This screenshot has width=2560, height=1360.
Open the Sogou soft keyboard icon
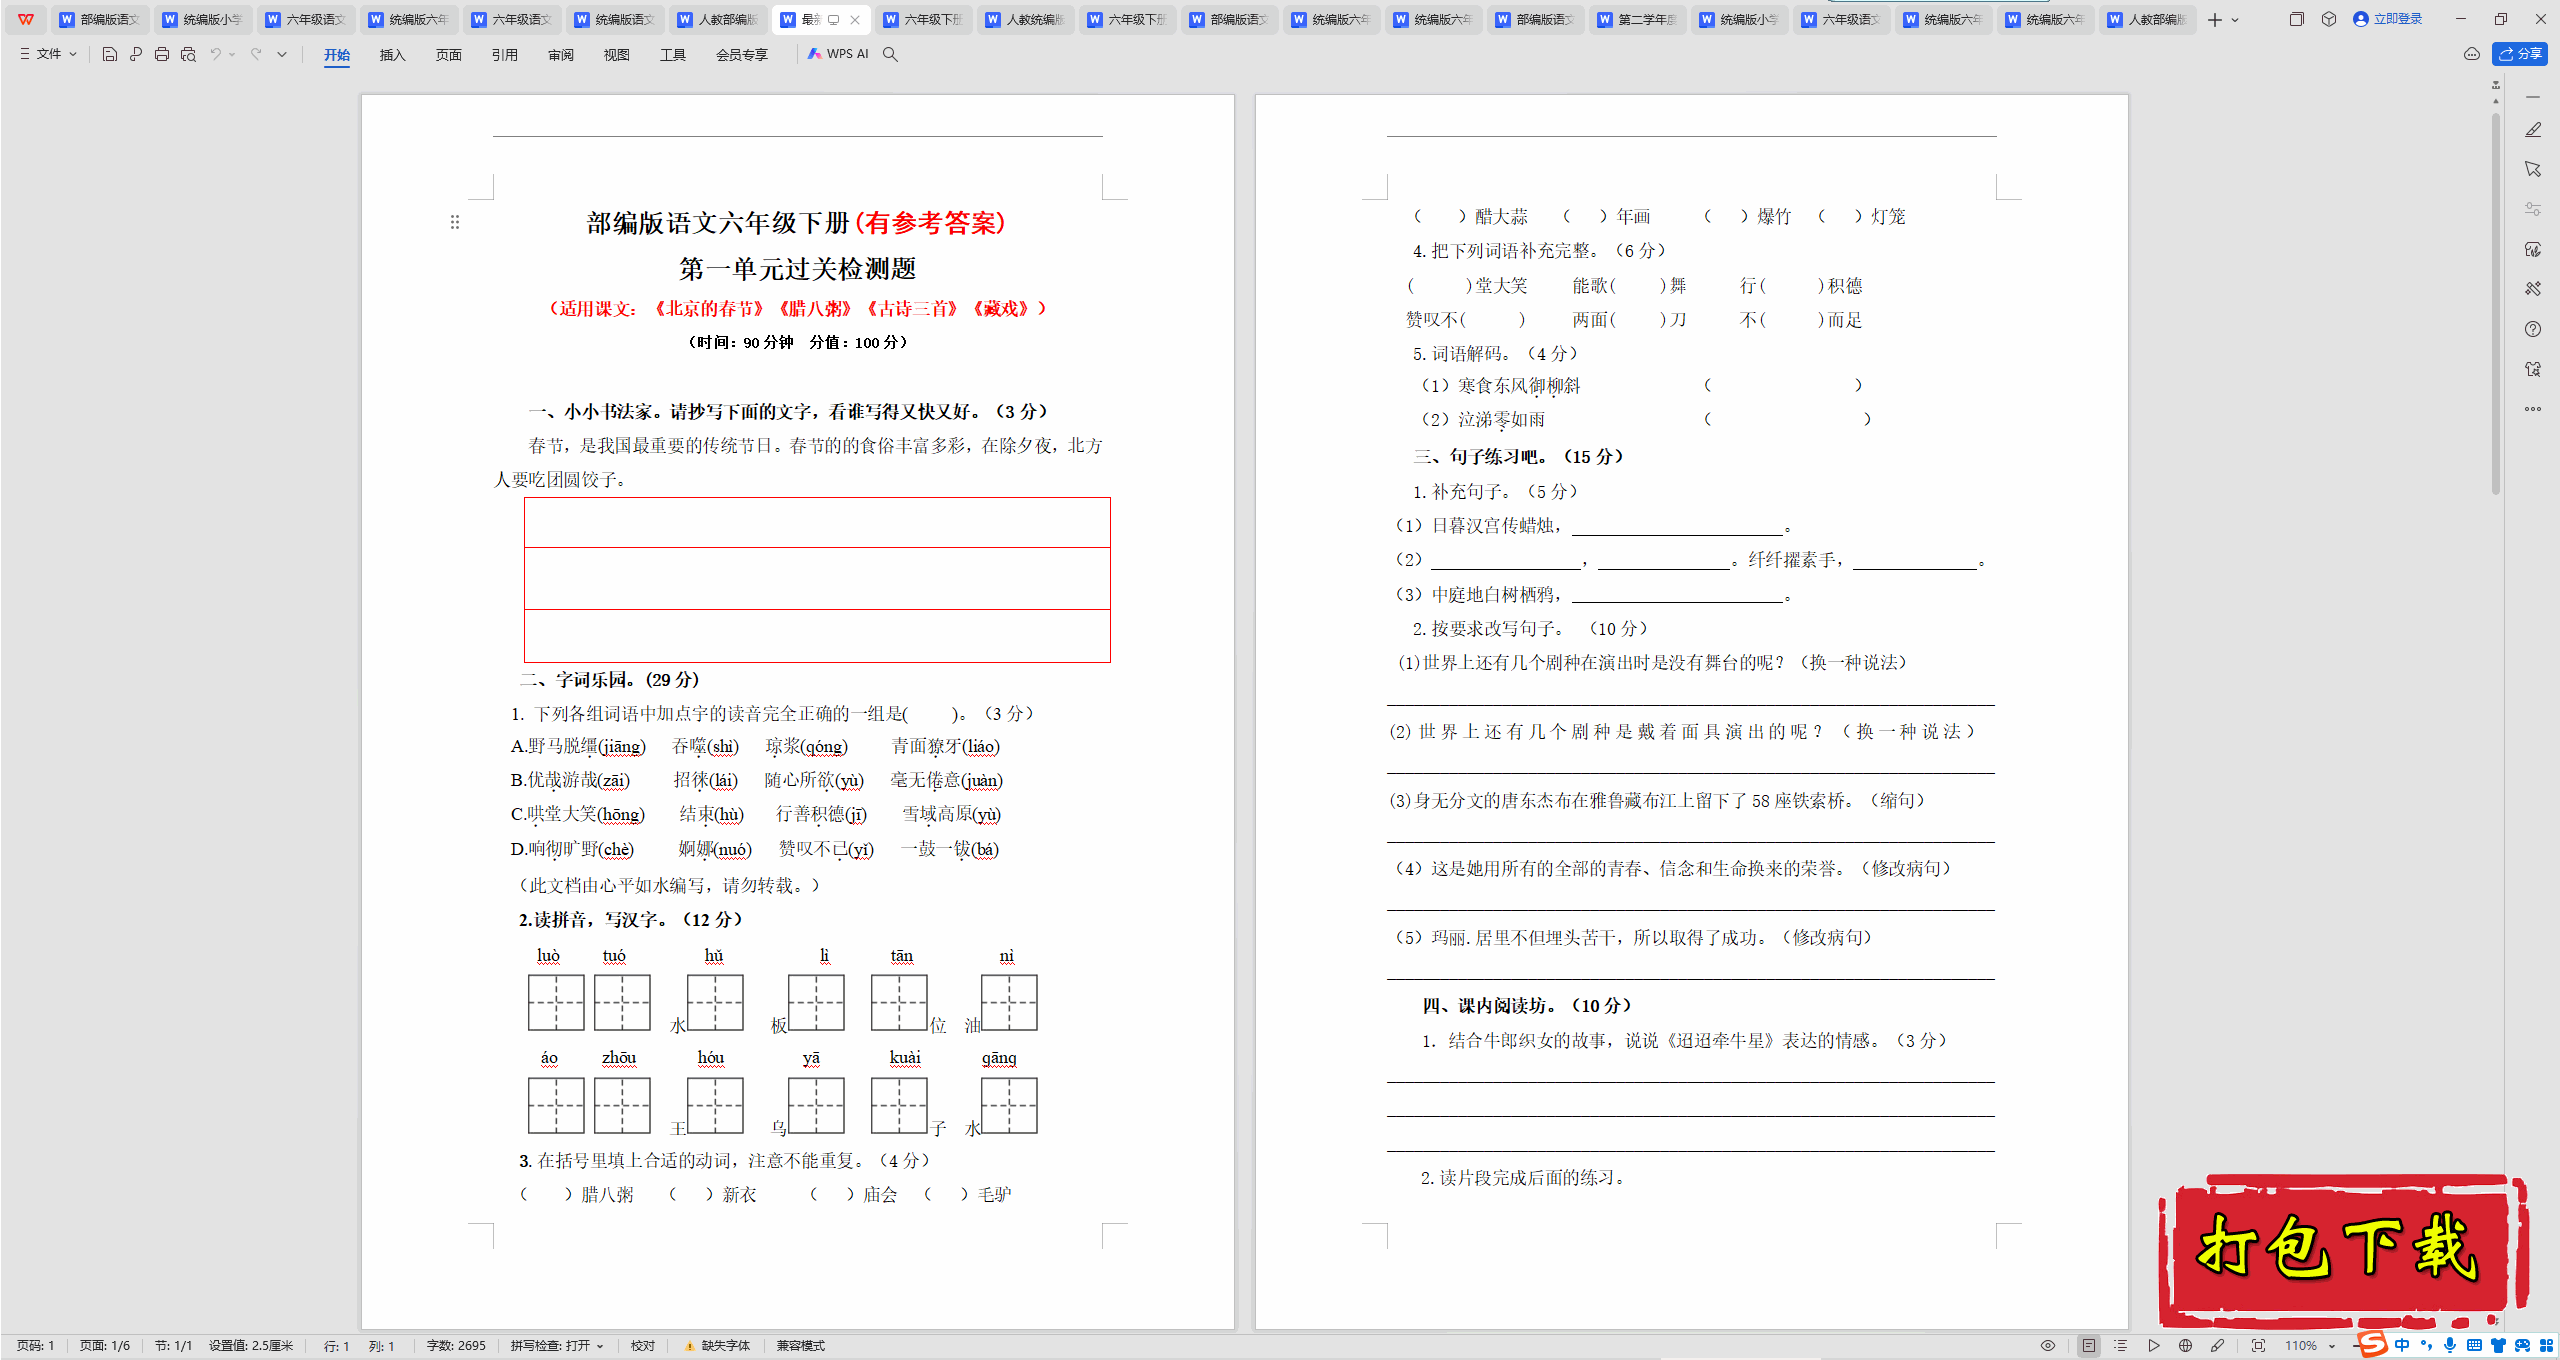pos(2474,1345)
